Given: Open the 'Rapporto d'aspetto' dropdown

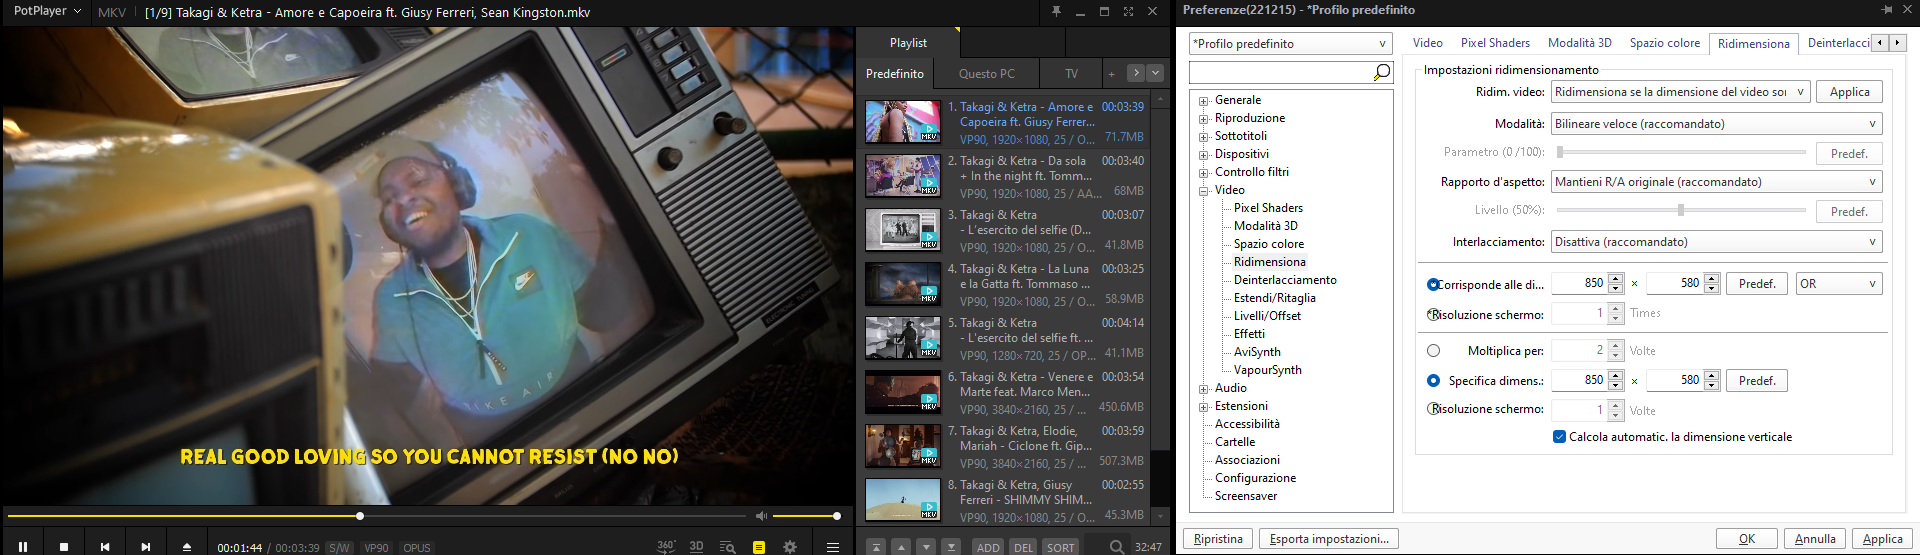Looking at the screenshot, I should (1716, 182).
